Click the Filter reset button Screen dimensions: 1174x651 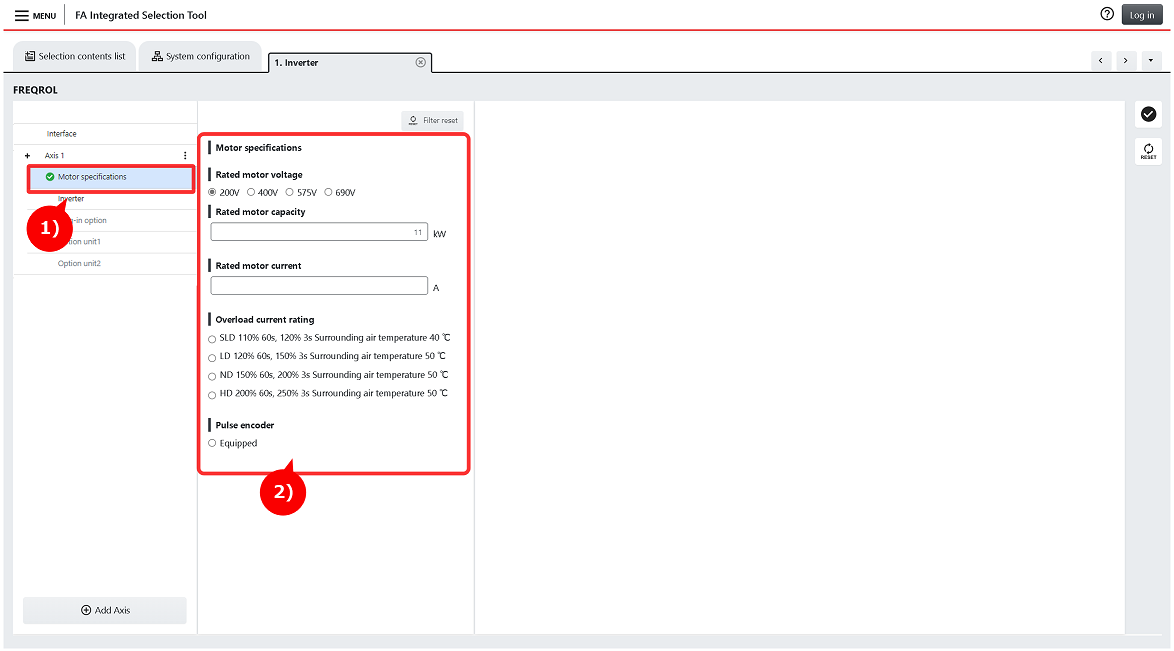[x=433, y=120]
